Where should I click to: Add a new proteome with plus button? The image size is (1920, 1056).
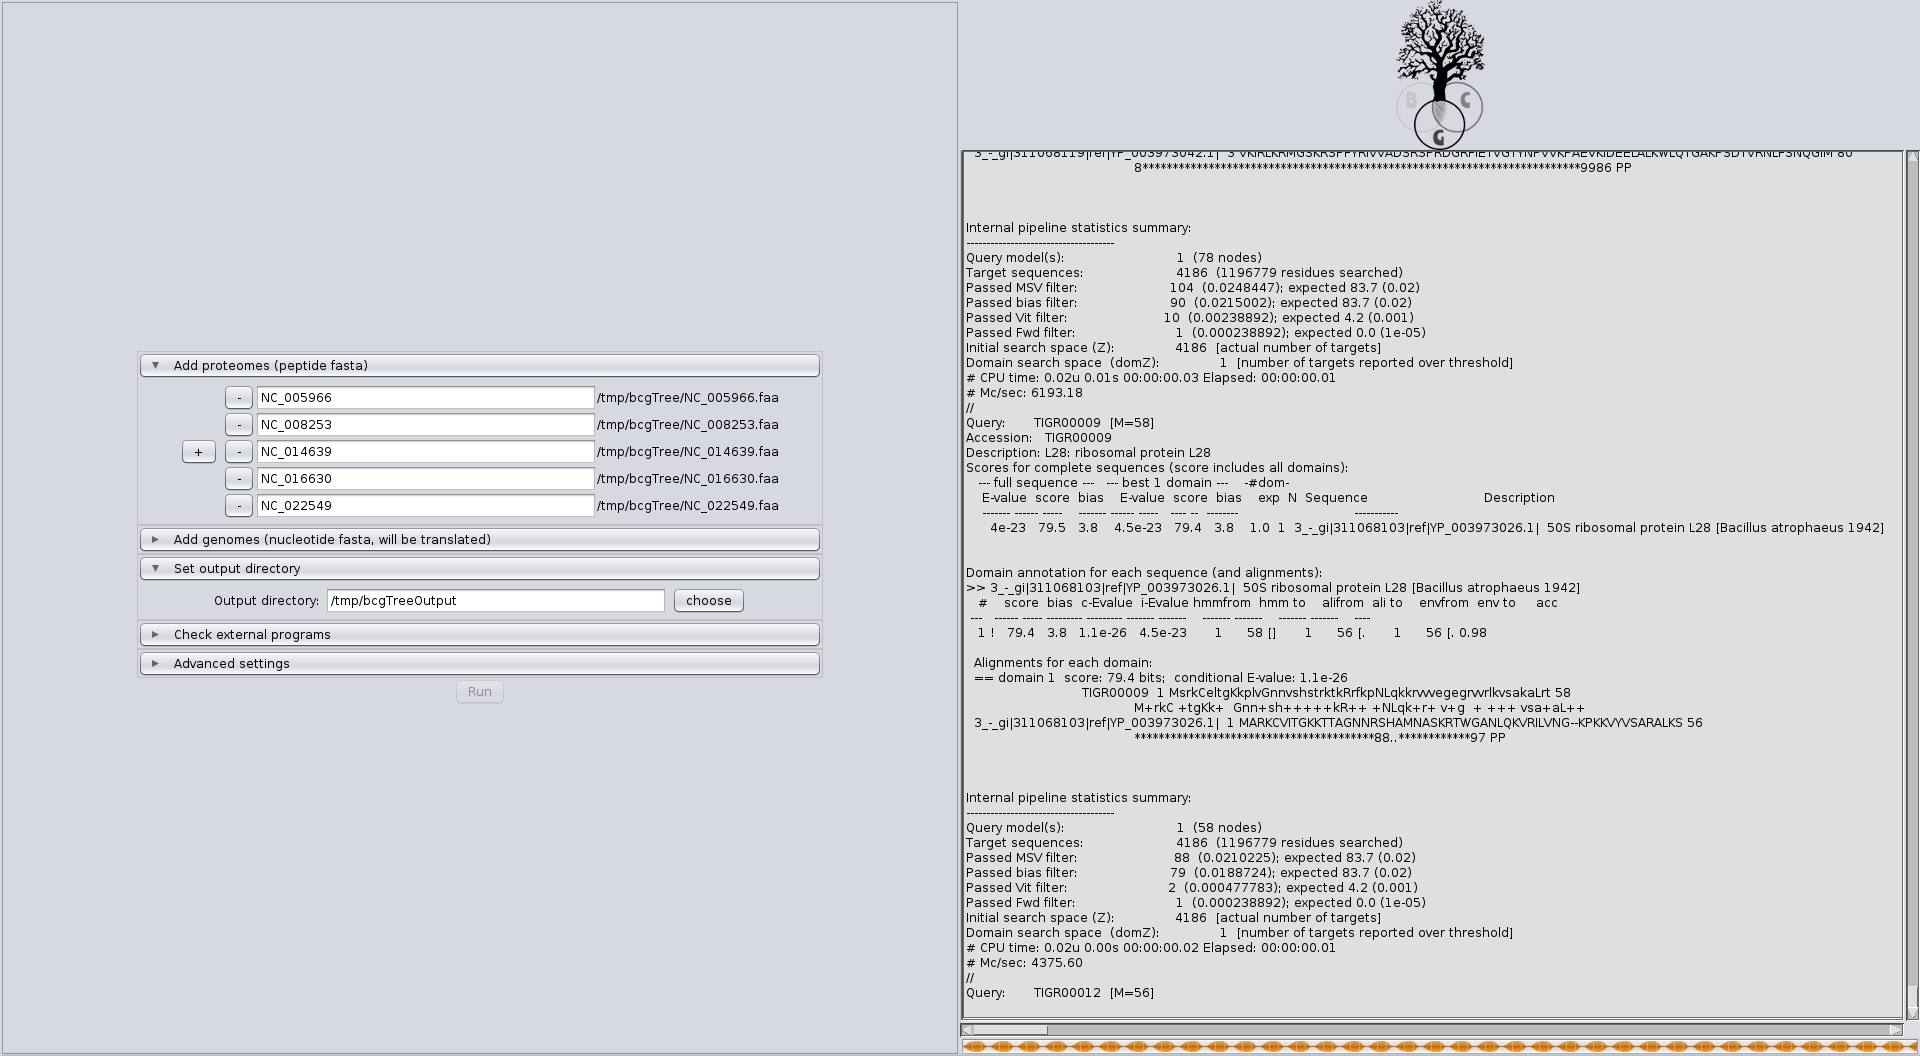pyautogui.click(x=198, y=452)
